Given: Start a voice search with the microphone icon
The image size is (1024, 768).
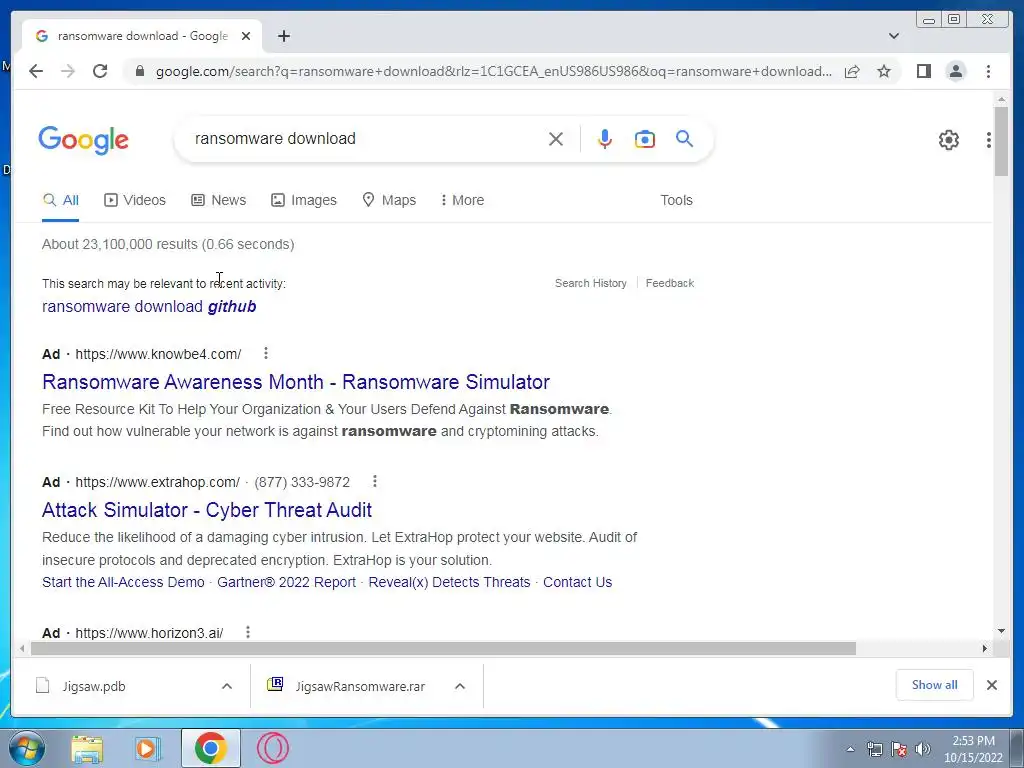Looking at the screenshot, I should pos(605,139).
